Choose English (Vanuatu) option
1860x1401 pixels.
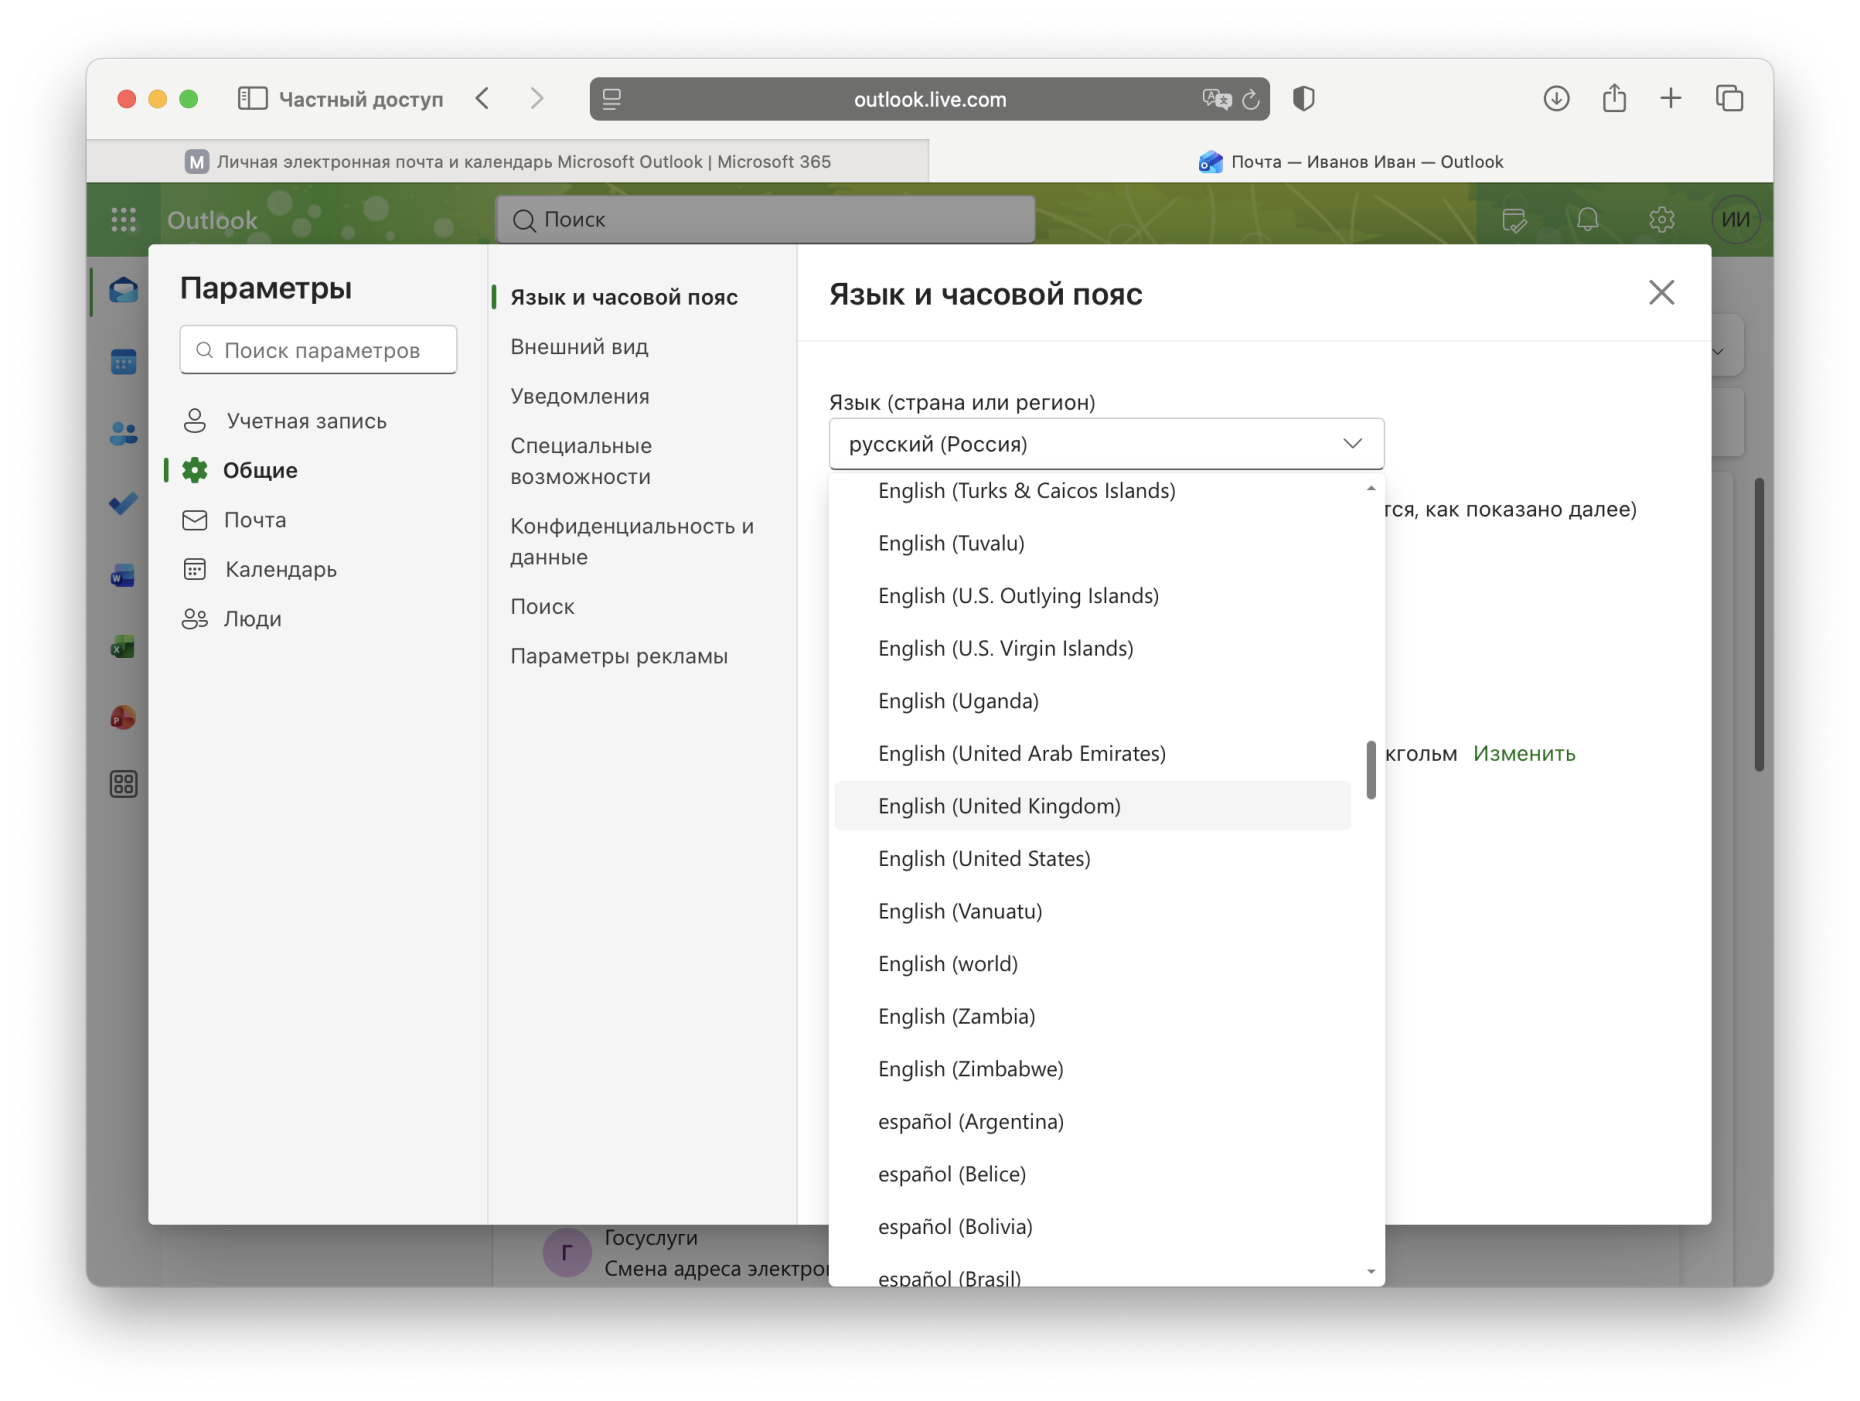pos(1093,912)
